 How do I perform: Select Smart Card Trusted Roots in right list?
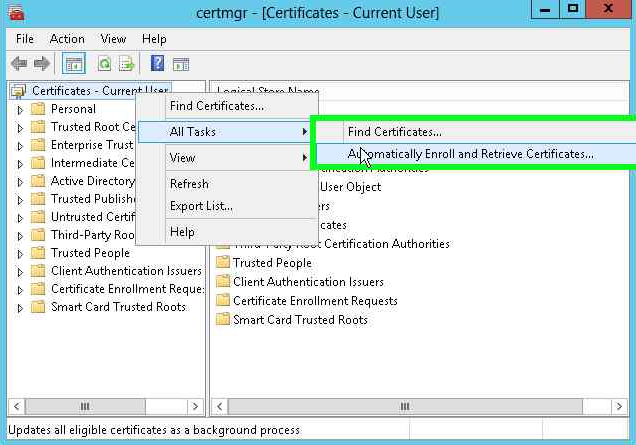pyautogui.click(x=300, y=320)
